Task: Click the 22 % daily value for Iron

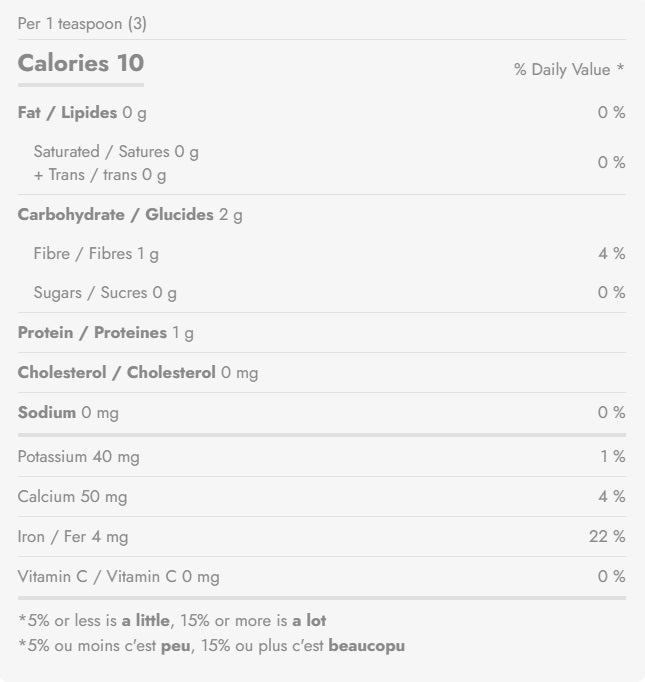Action: pos(606,537)
